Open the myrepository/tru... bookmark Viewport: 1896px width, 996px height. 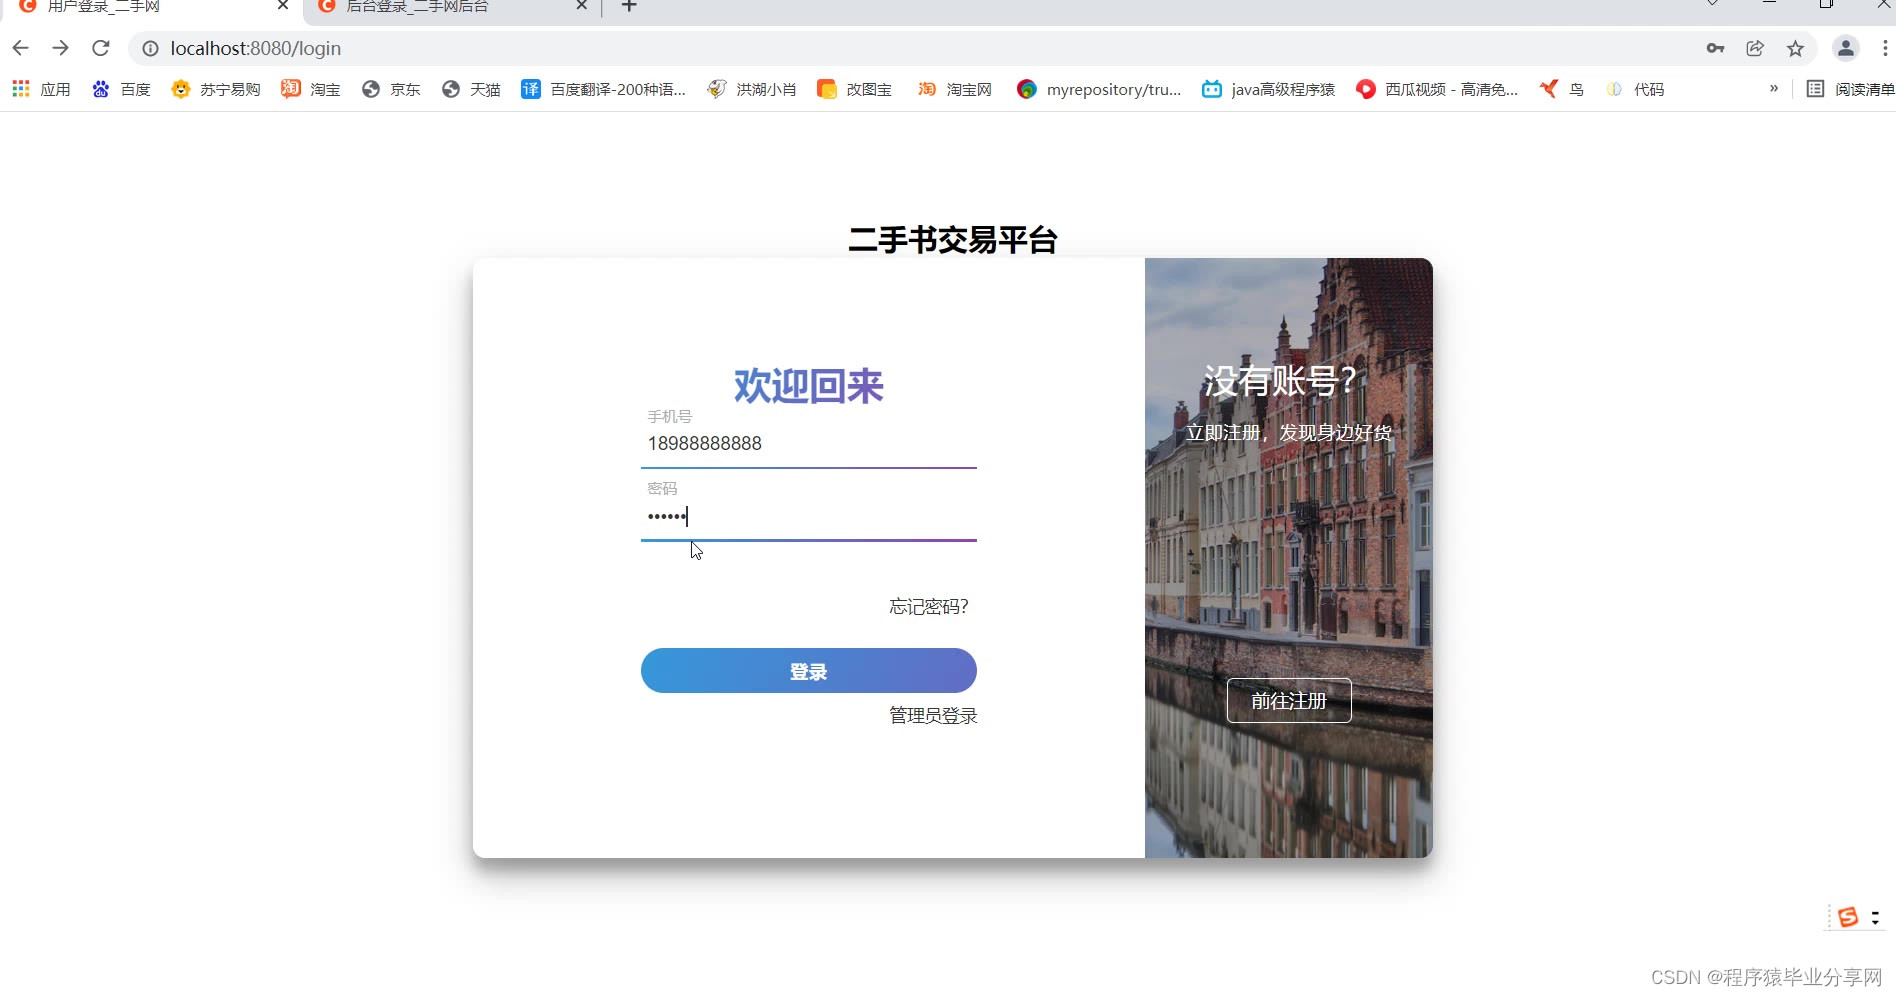tap(1099, 89)
